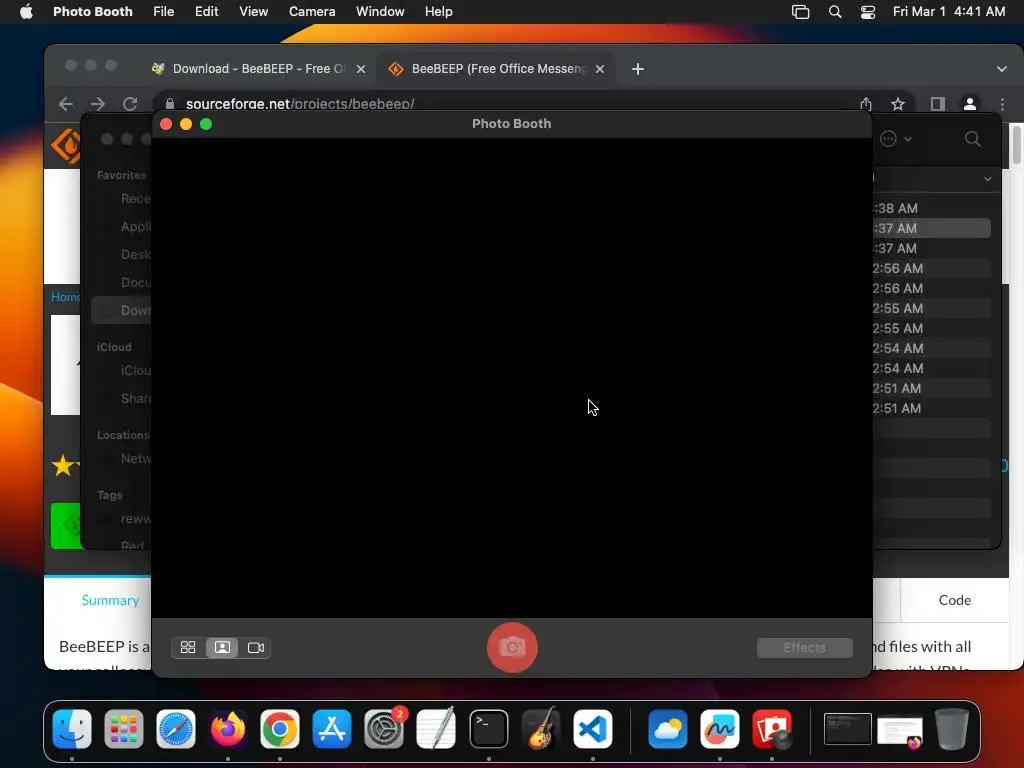Open the File menu
The image size is (1024, 768).
pyautogui.click(x=163, y=12)
